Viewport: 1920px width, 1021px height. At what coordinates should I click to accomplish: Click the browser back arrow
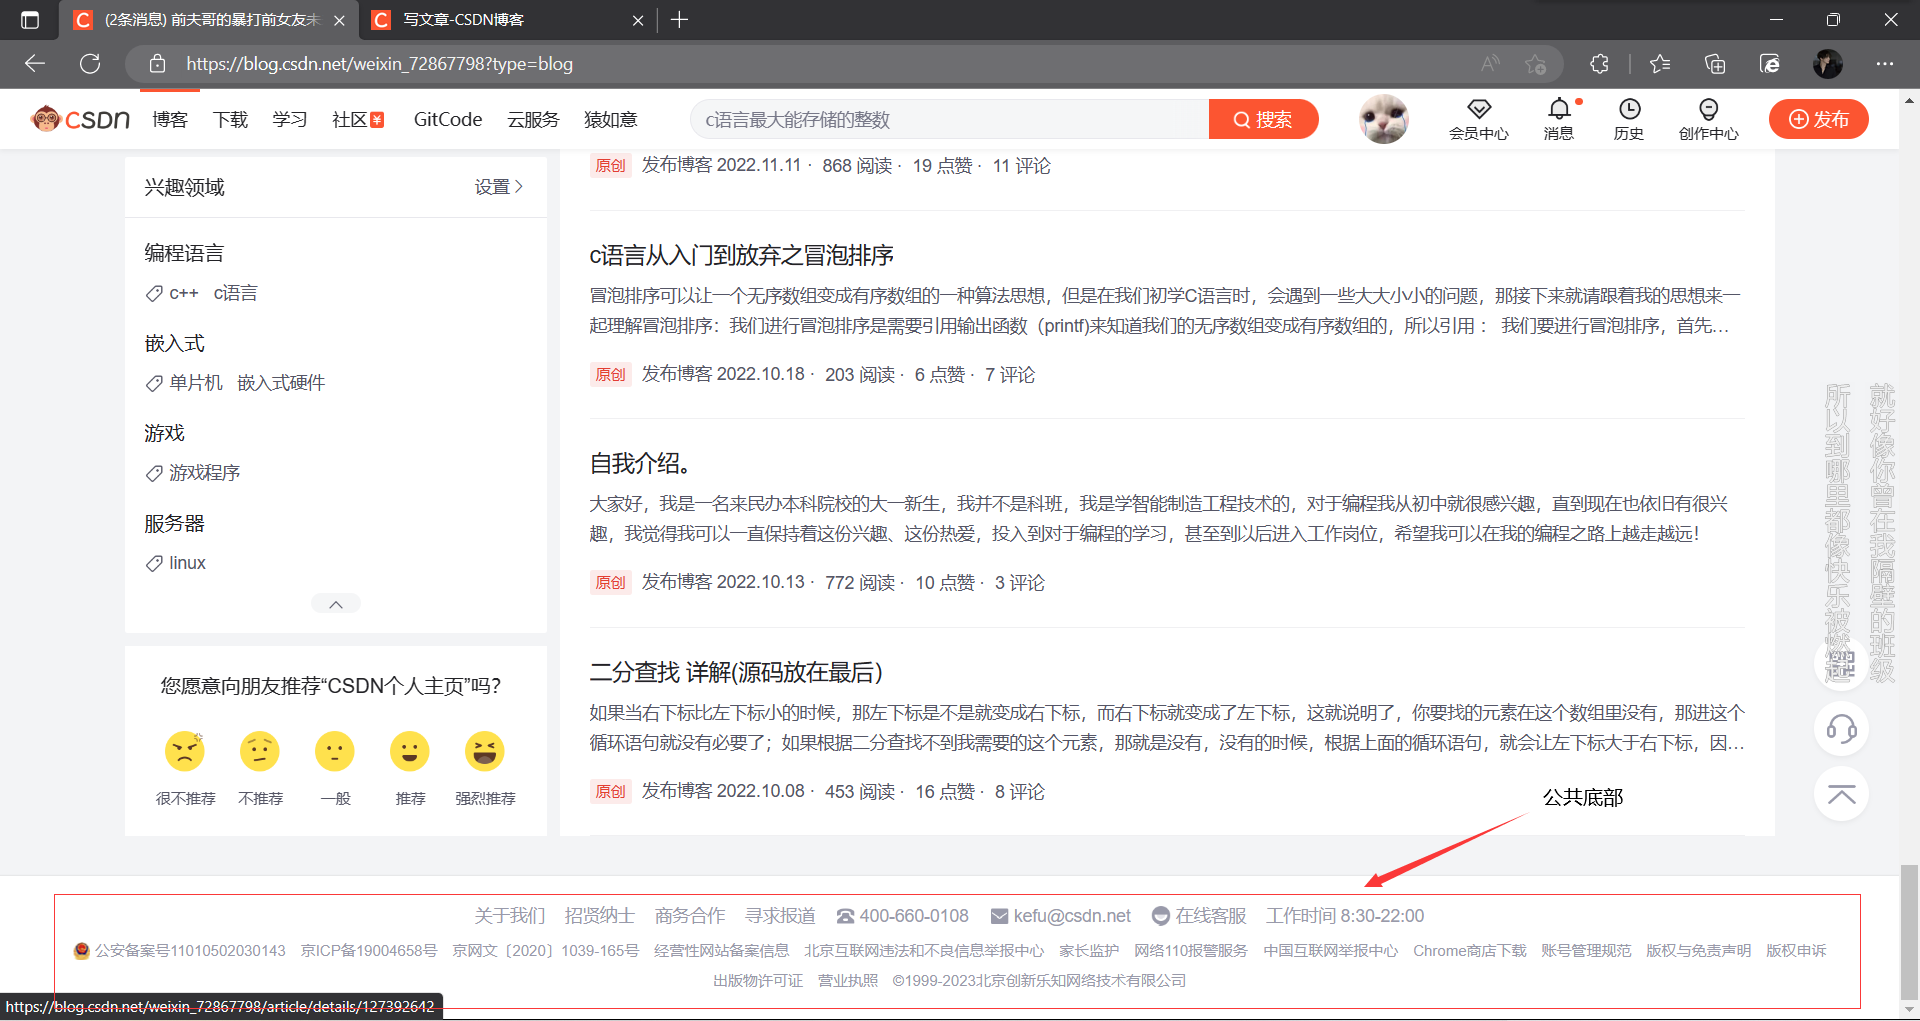[x=35, y=64]
